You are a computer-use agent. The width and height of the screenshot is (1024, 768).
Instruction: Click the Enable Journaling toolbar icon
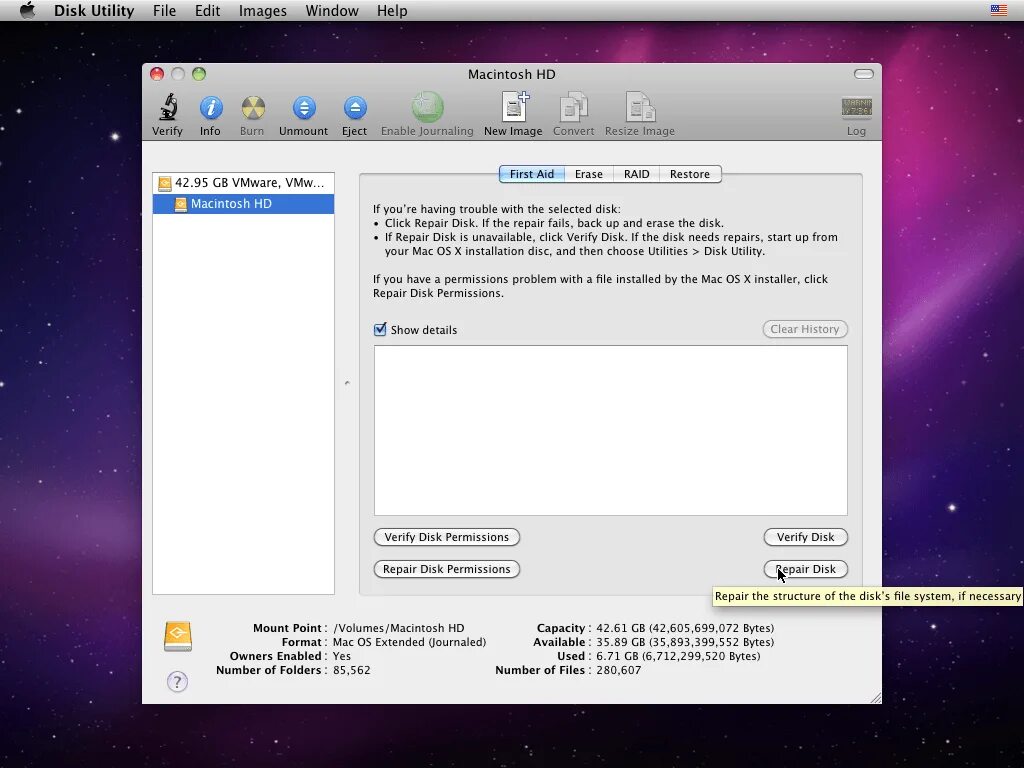[x=427, y=107]
